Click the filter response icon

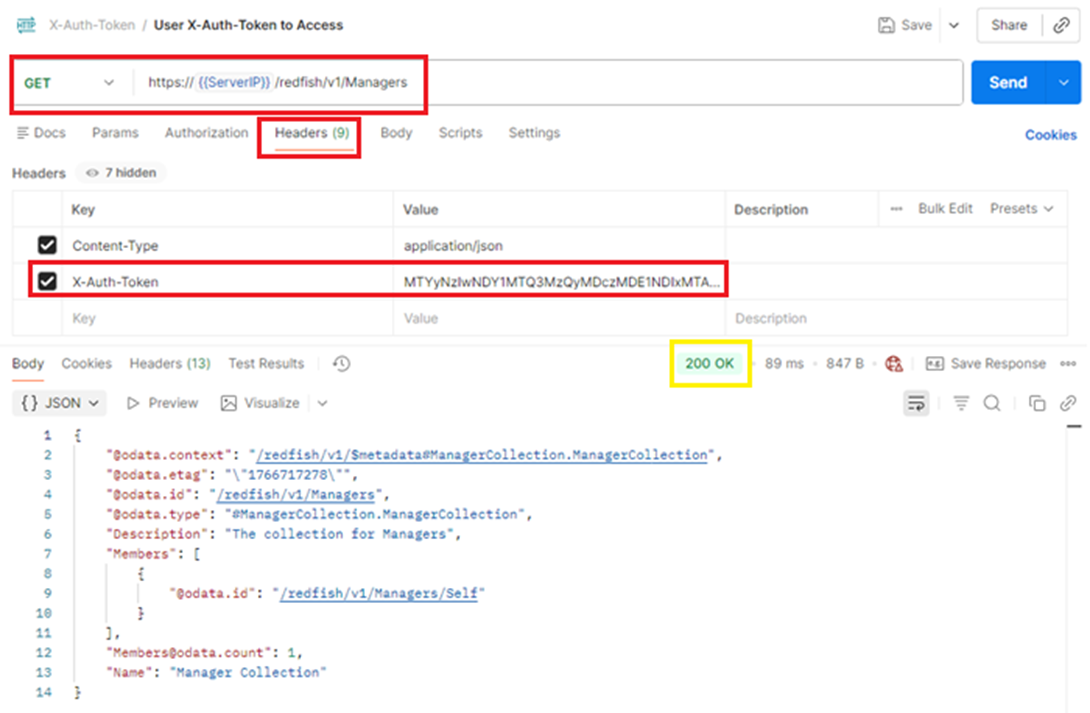tap(961, 403)
